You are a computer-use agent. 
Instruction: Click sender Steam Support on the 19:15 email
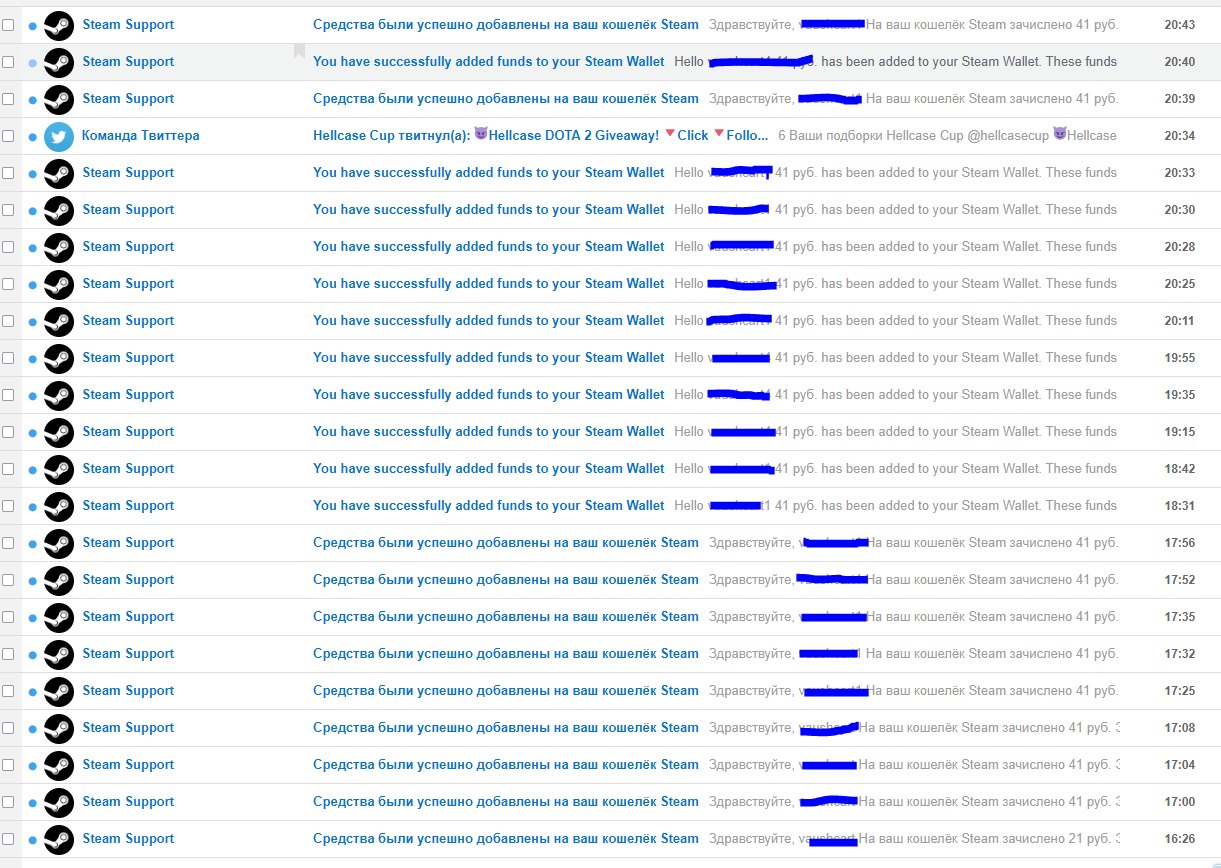pyautogui.click(x=128, y=432)
